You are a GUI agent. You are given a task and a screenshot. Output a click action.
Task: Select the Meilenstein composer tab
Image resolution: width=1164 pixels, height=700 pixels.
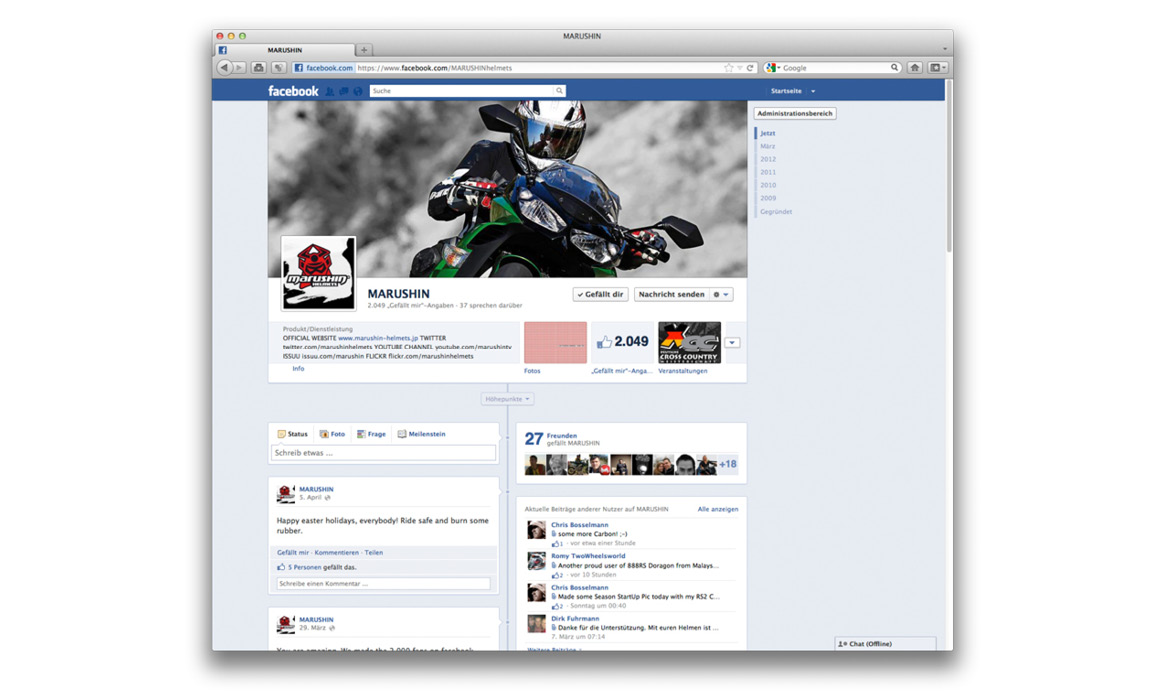coord(421,434)
